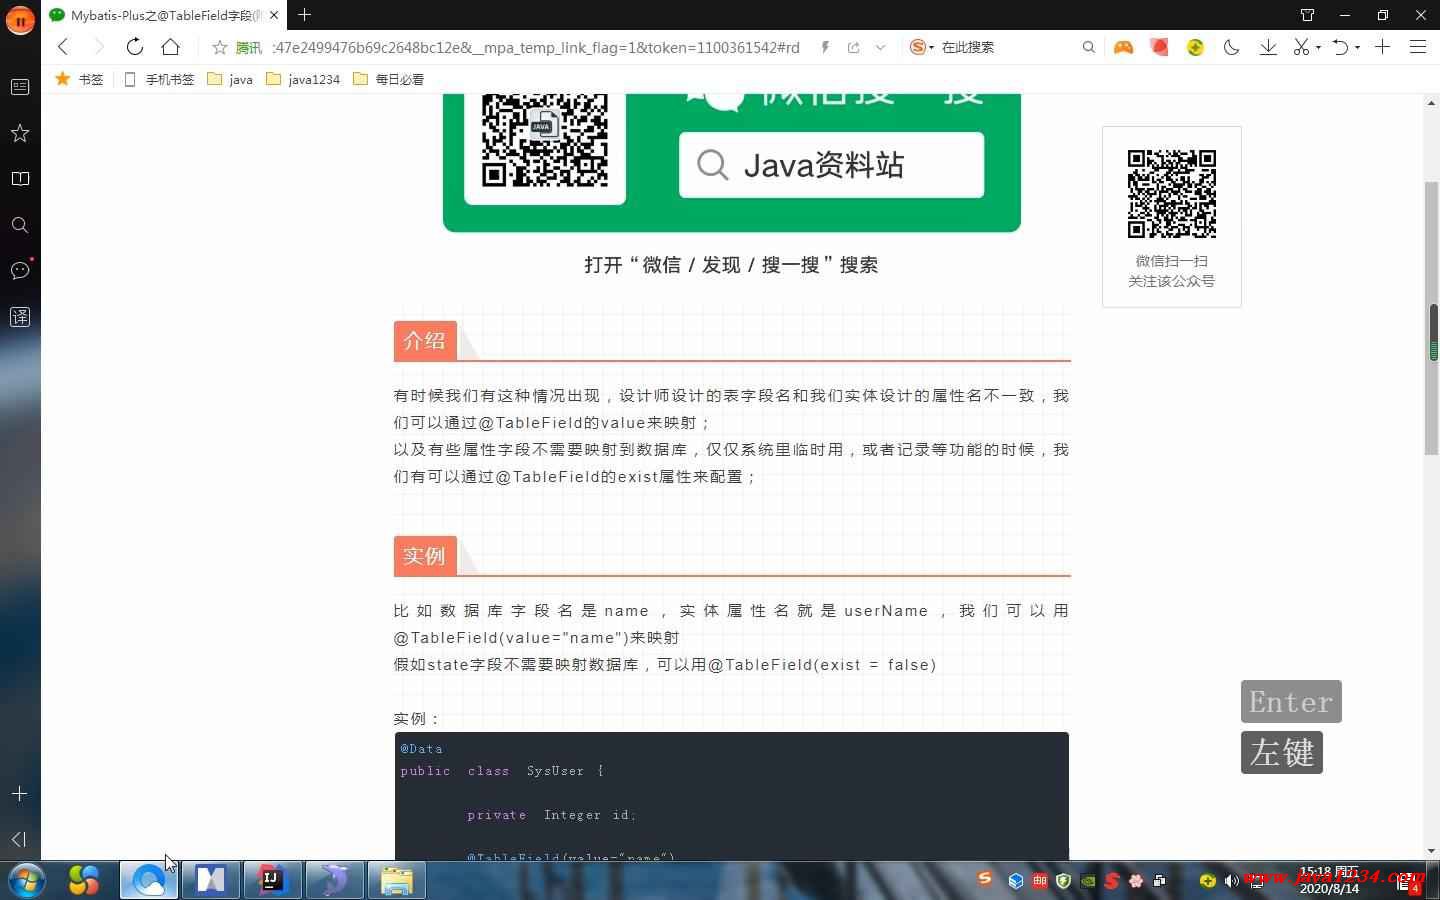Open the browser home page
This screenshot has width=1440, height=900.
171,47
